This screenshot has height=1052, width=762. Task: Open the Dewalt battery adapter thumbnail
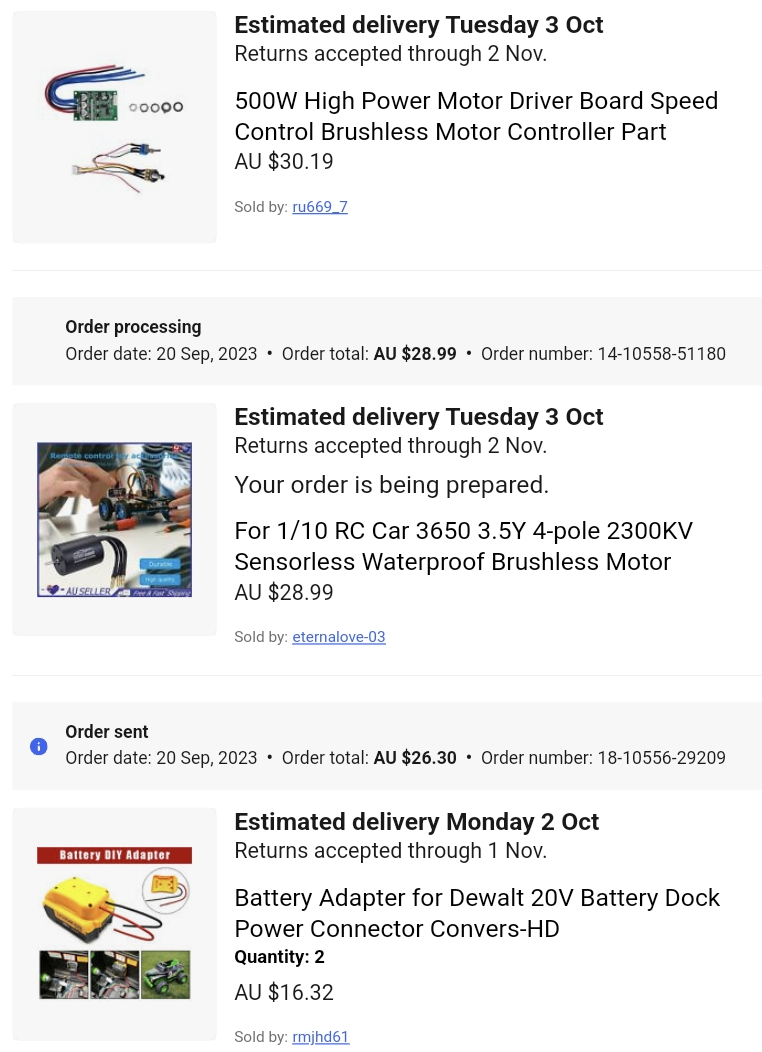coord(115,924)
